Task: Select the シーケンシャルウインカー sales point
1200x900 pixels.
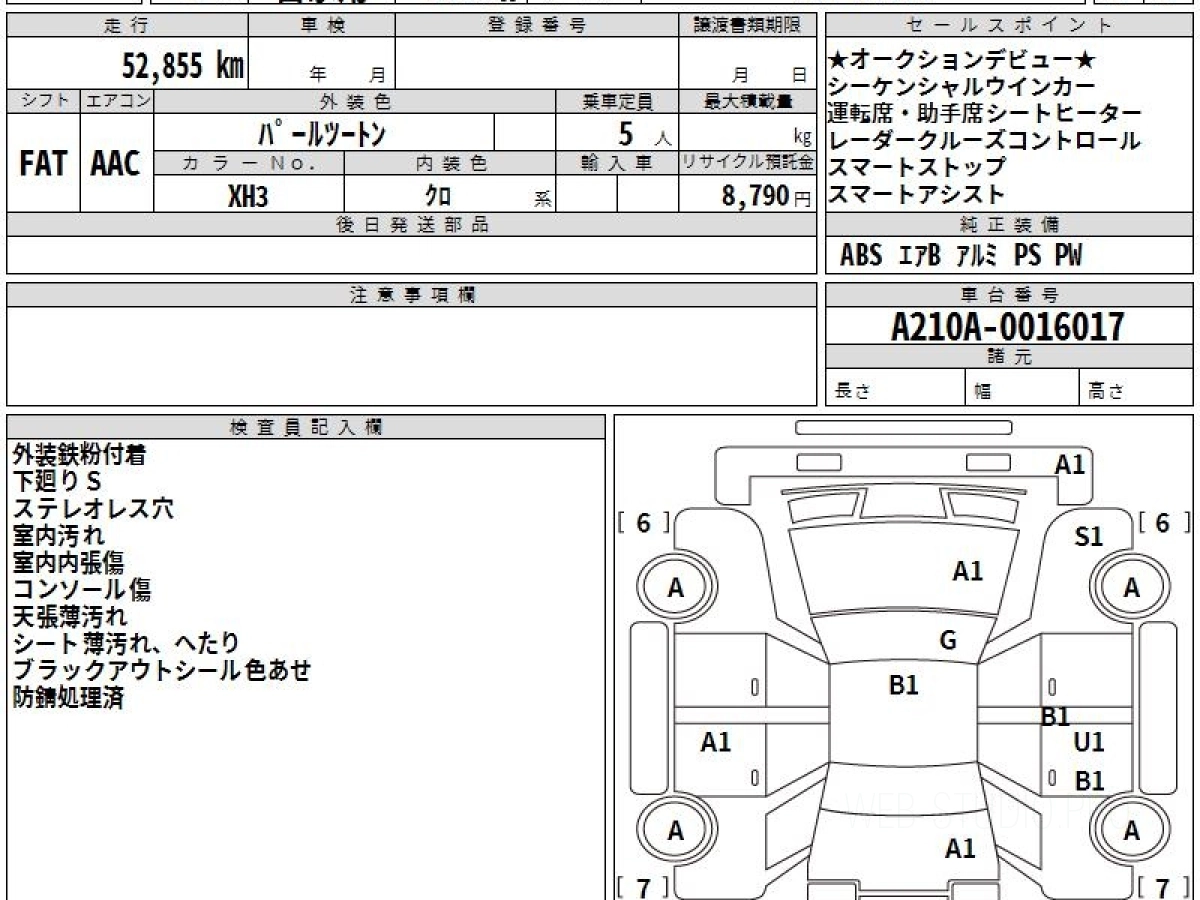Action: [x=962, y=87]
